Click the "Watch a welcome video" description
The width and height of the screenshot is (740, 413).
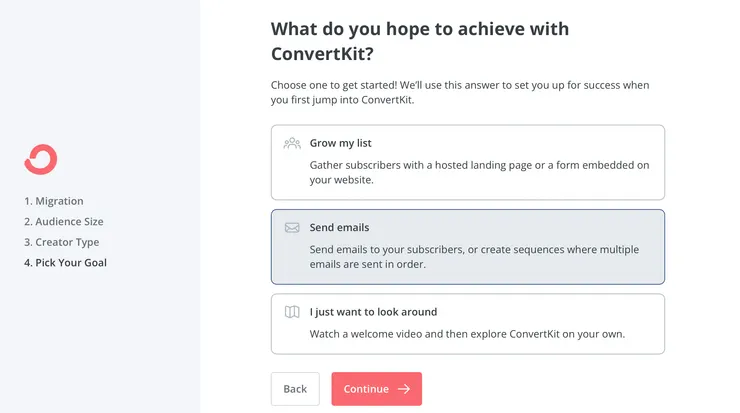point(467,334)
